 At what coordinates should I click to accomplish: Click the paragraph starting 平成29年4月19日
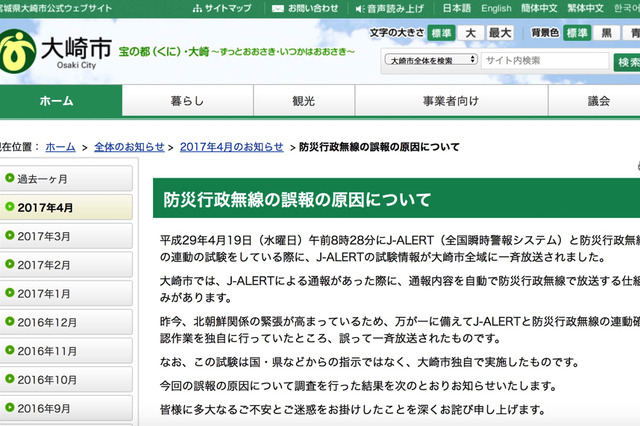point(400,248)
